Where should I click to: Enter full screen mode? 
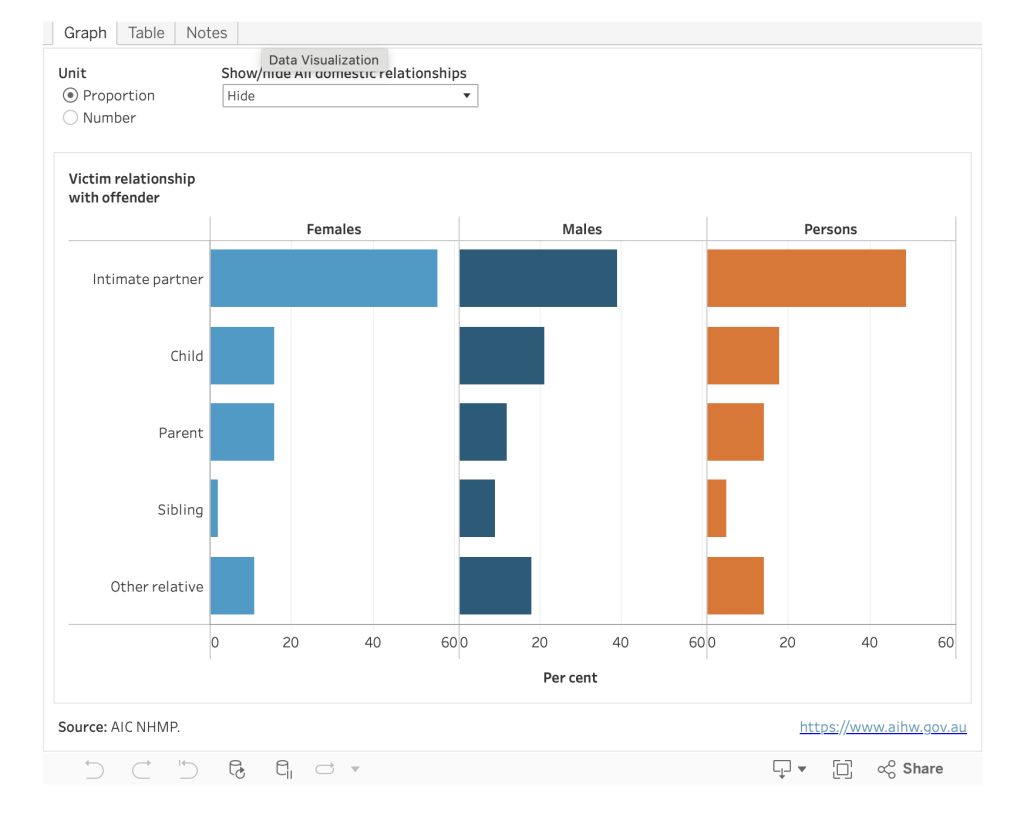pos(842,769)
